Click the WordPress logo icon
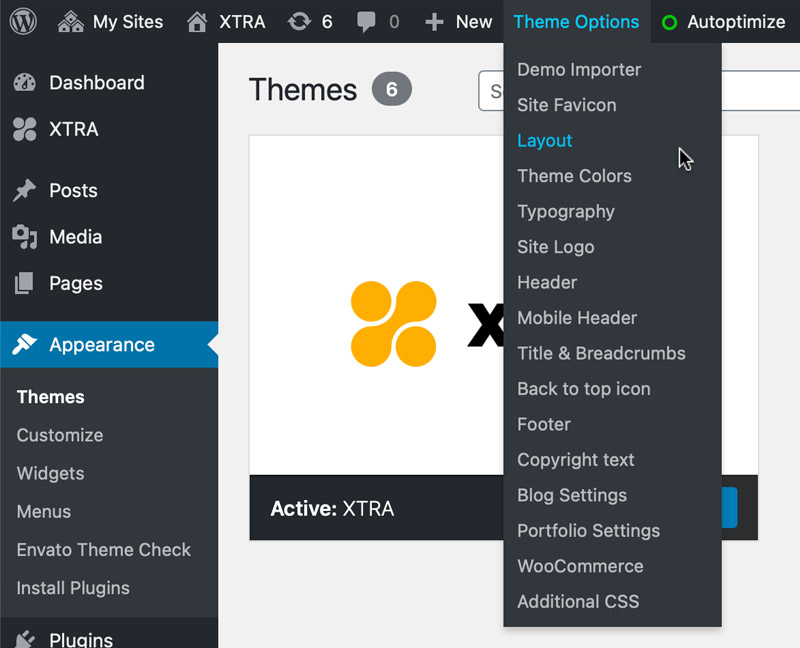This screenshot has width=800, height=648. coord(23,21)
